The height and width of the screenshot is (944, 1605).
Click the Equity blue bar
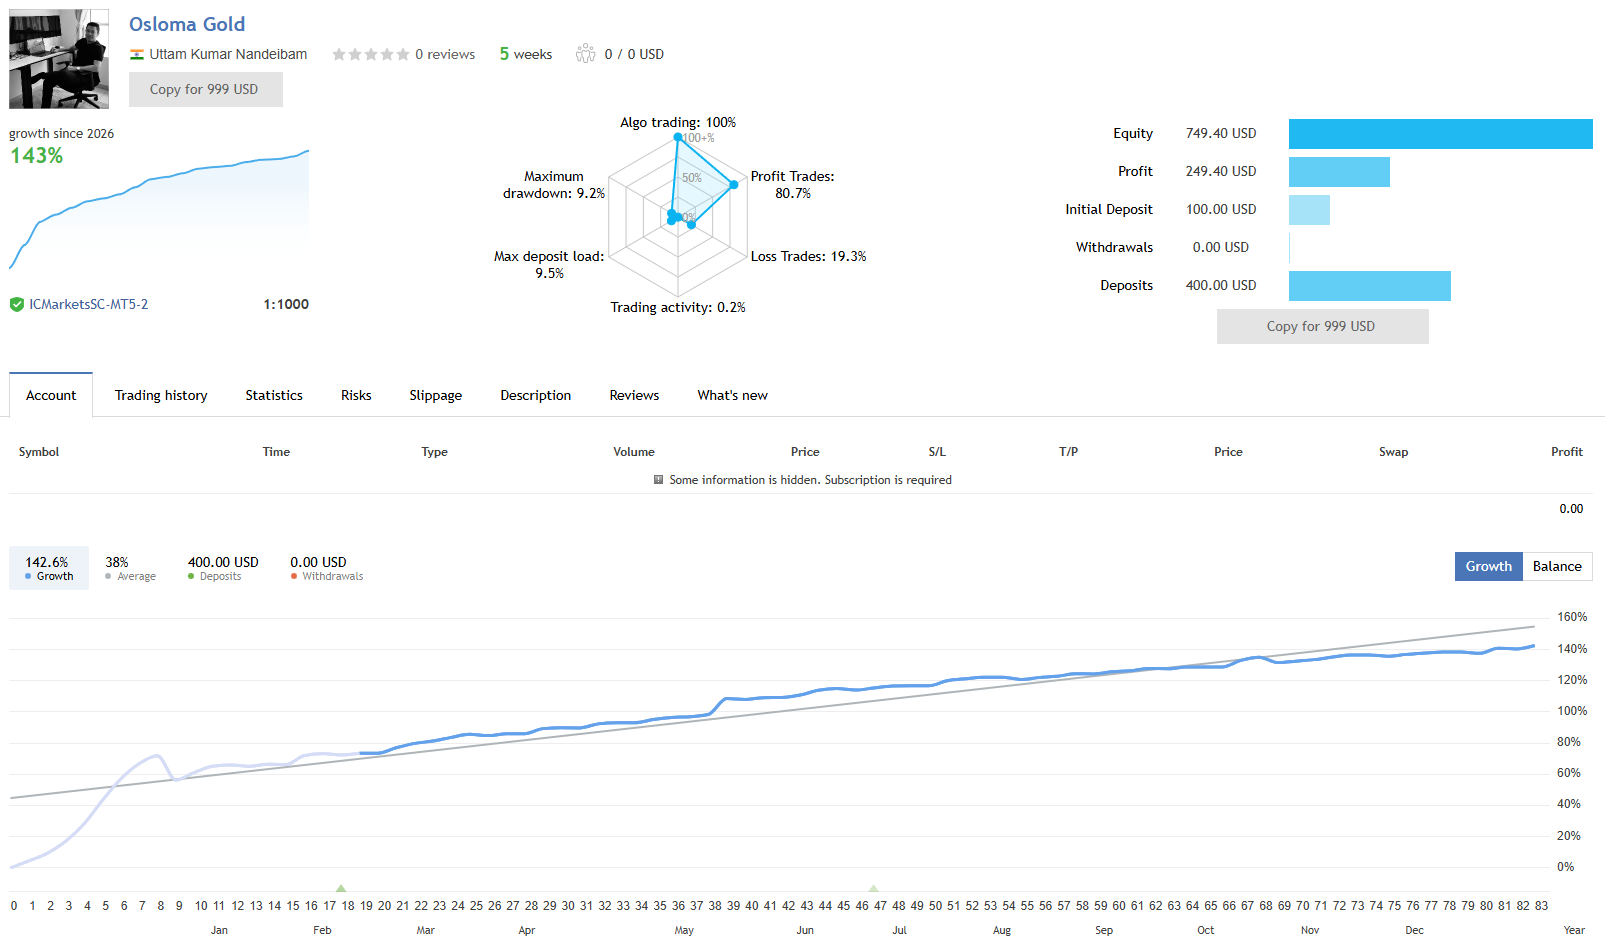[x=1440, y=134]
